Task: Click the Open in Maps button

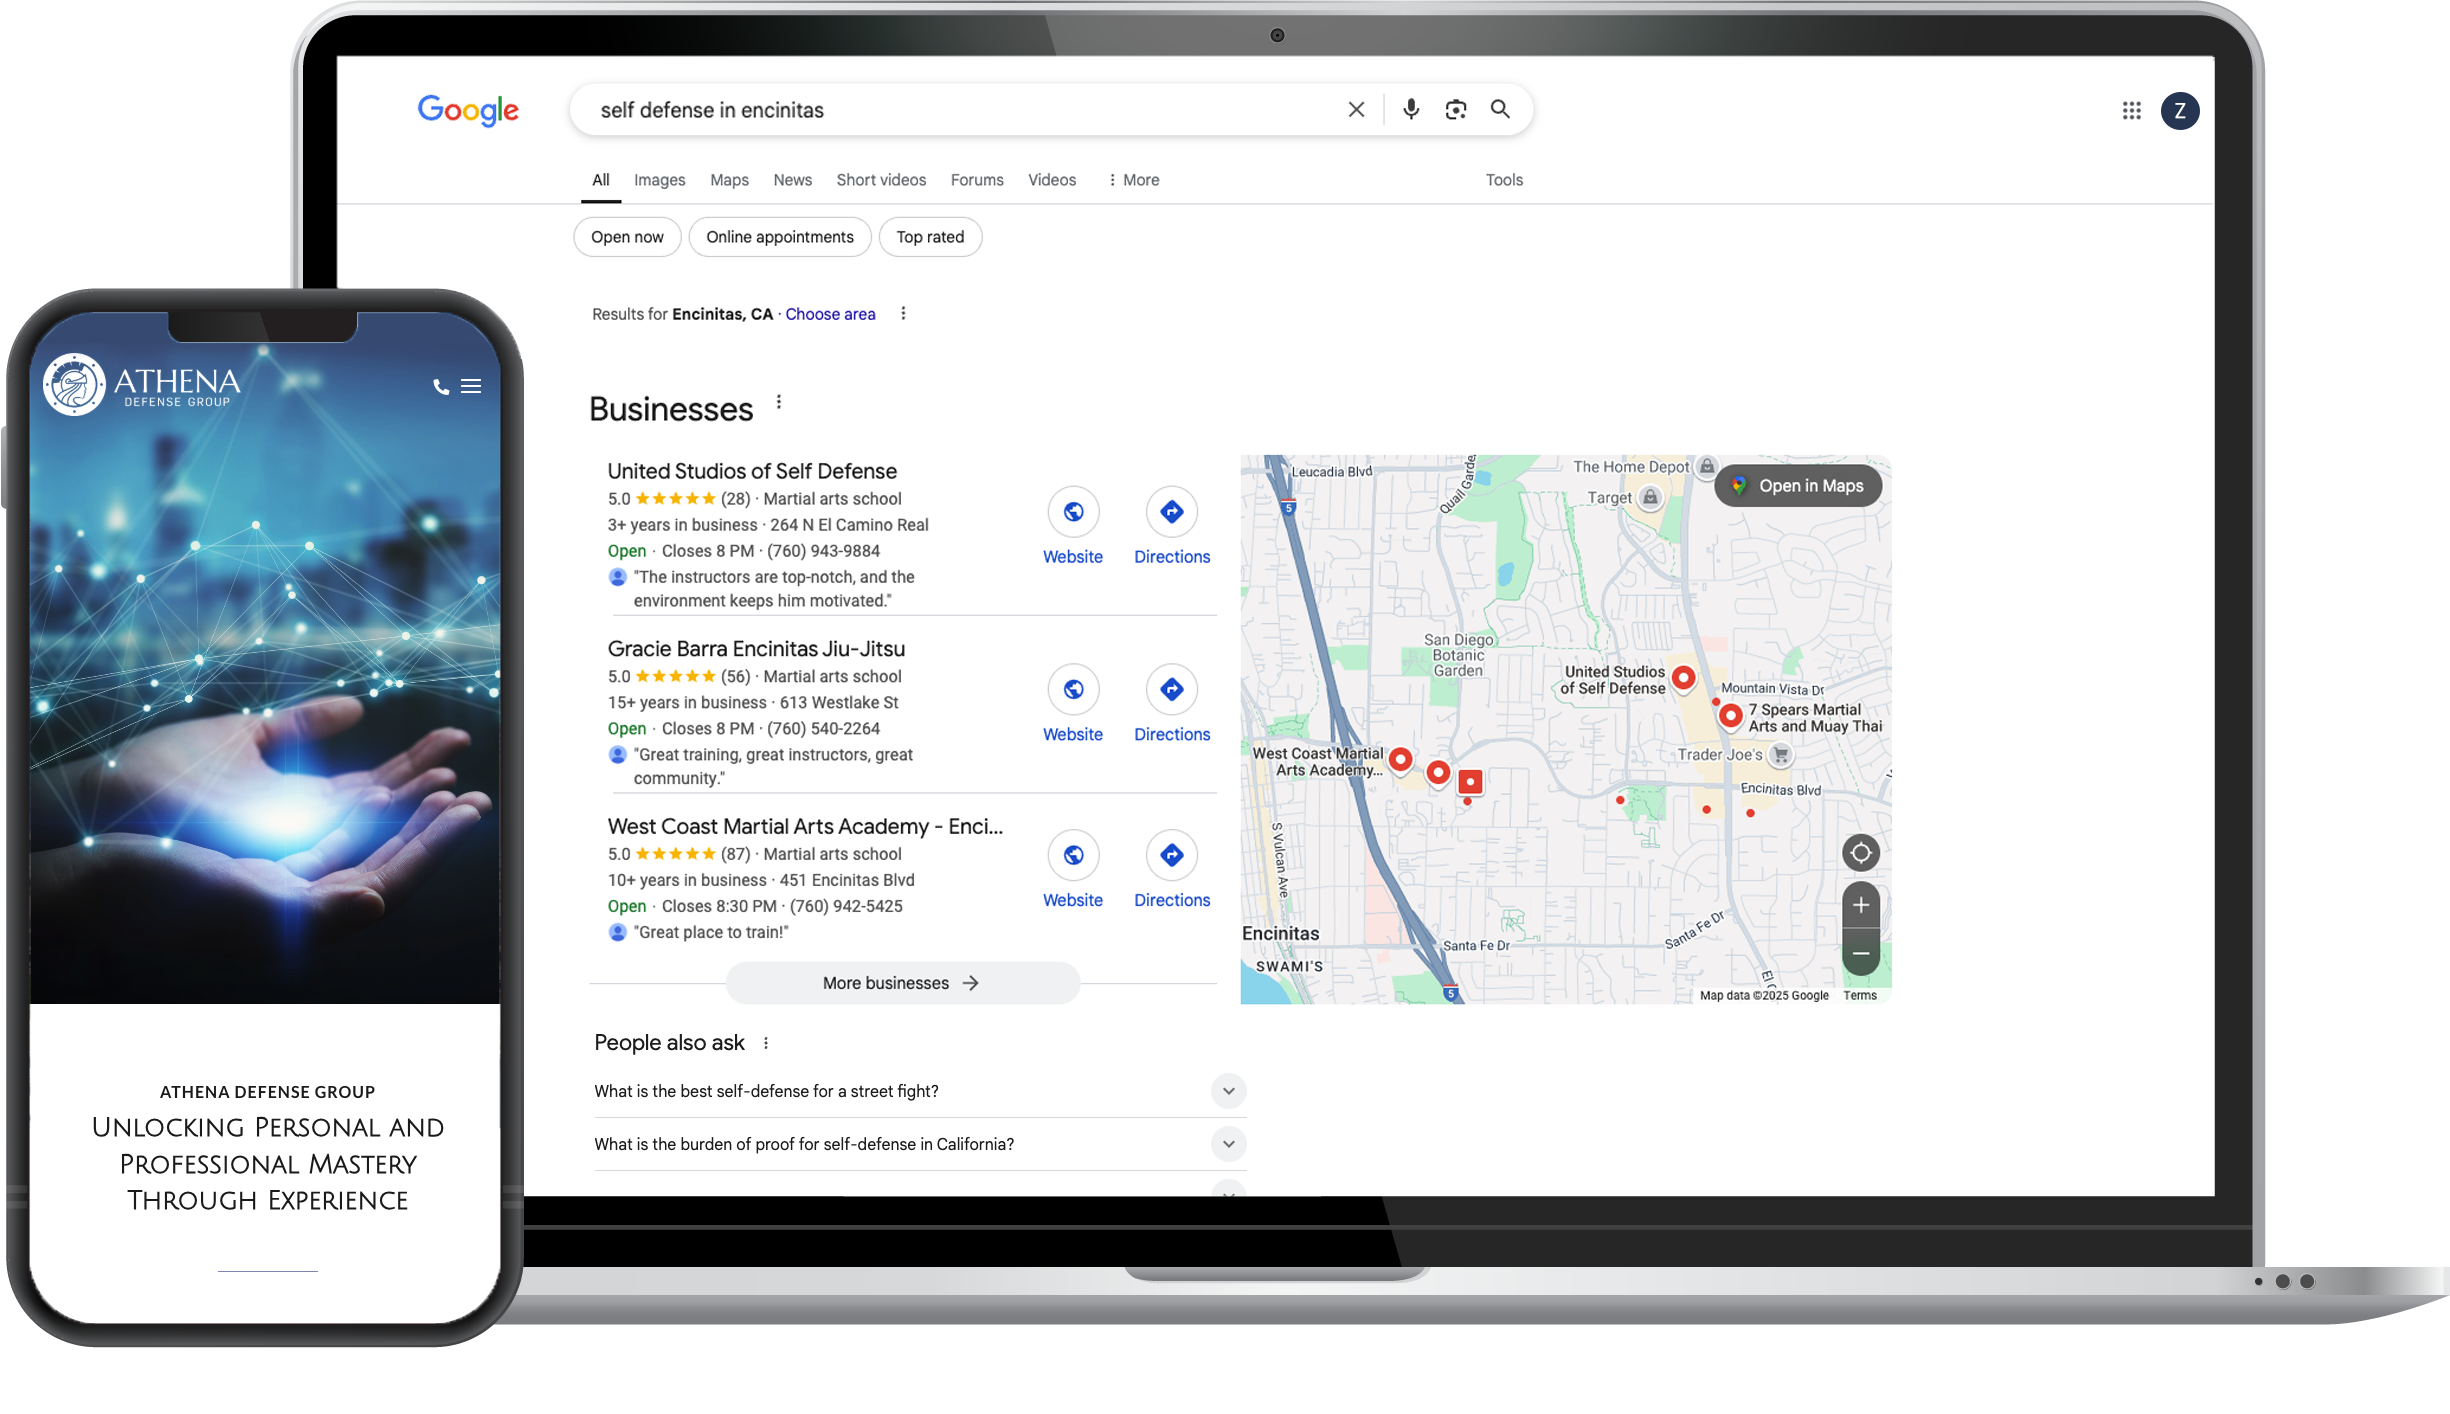Action: [x=1797, y=485]
